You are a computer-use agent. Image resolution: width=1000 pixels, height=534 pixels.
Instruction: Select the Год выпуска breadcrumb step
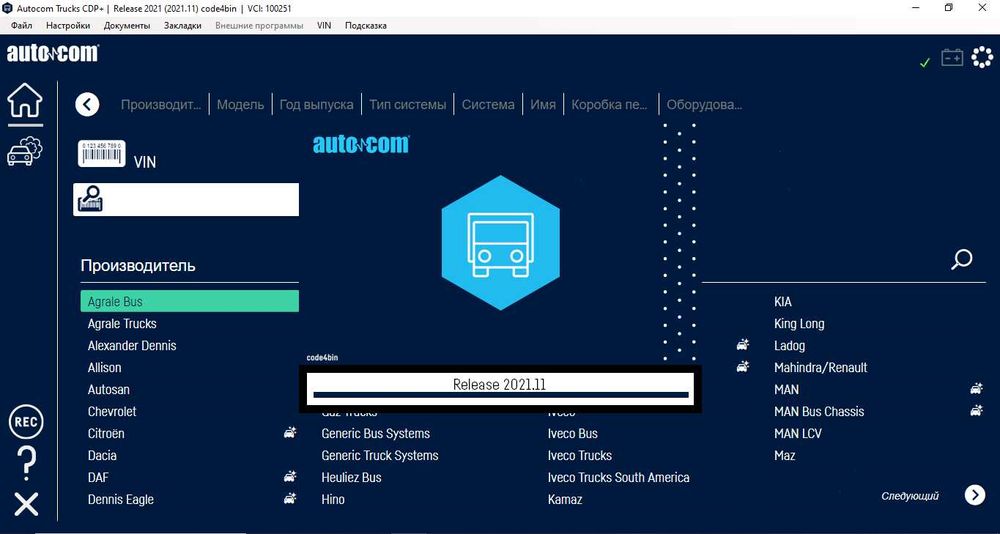coord(316,105)
